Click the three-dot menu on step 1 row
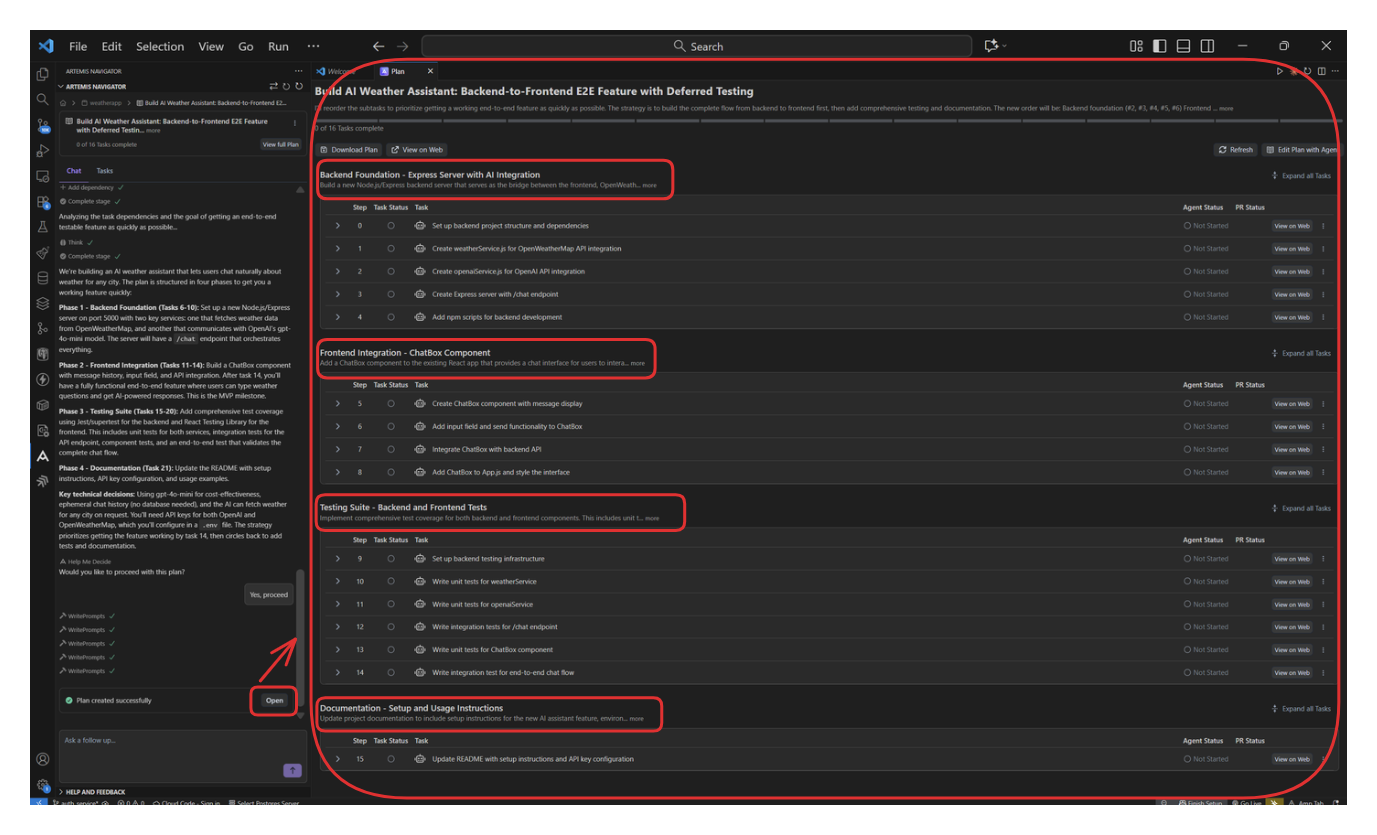The height and width of the screenshot is (835, 1377). 1323,249
